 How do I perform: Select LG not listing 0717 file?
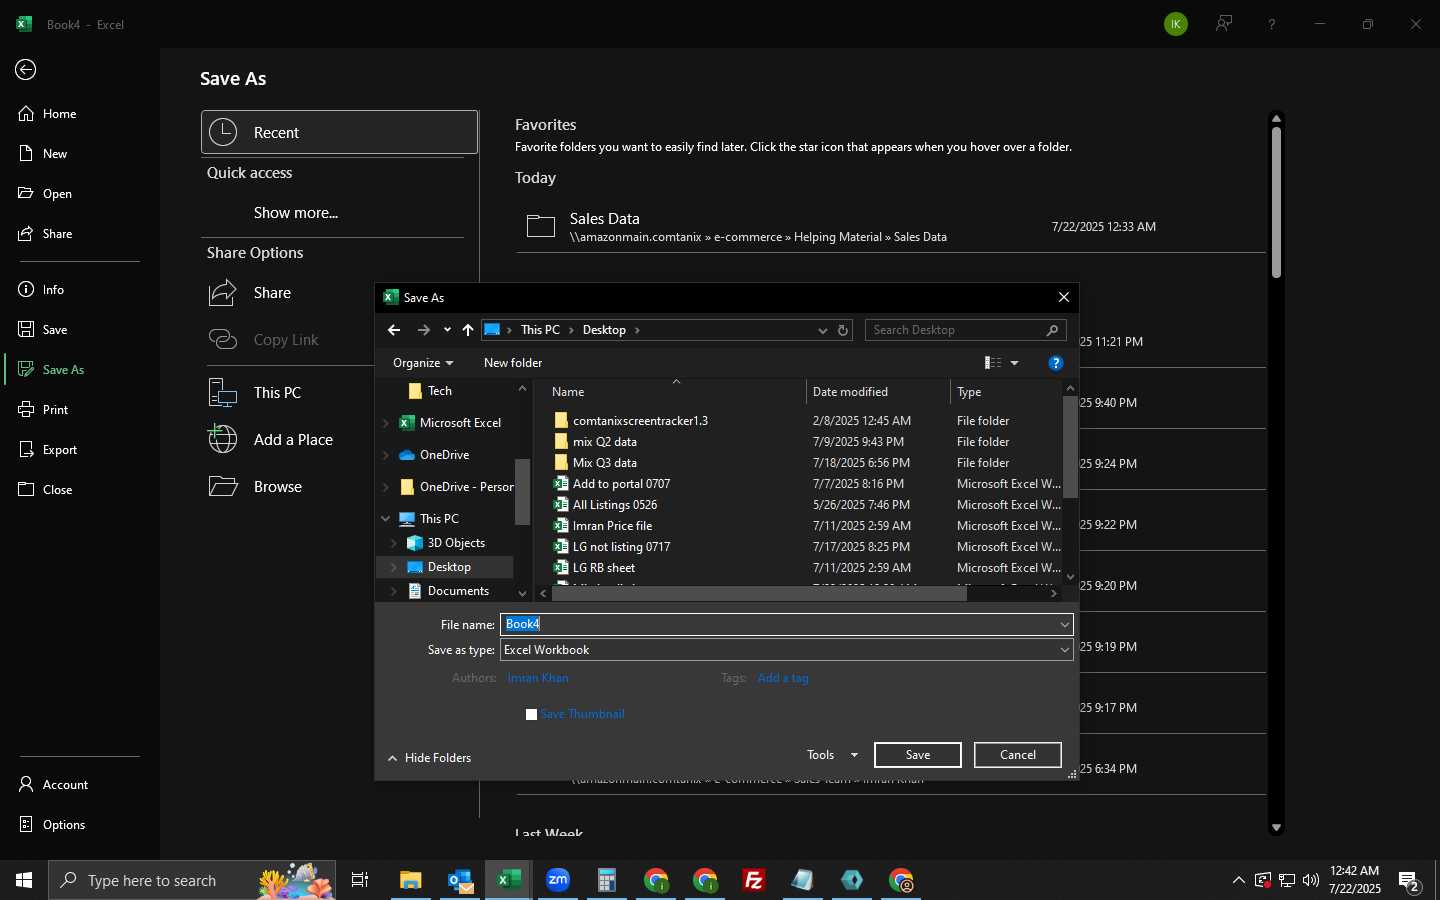[621, 547]
